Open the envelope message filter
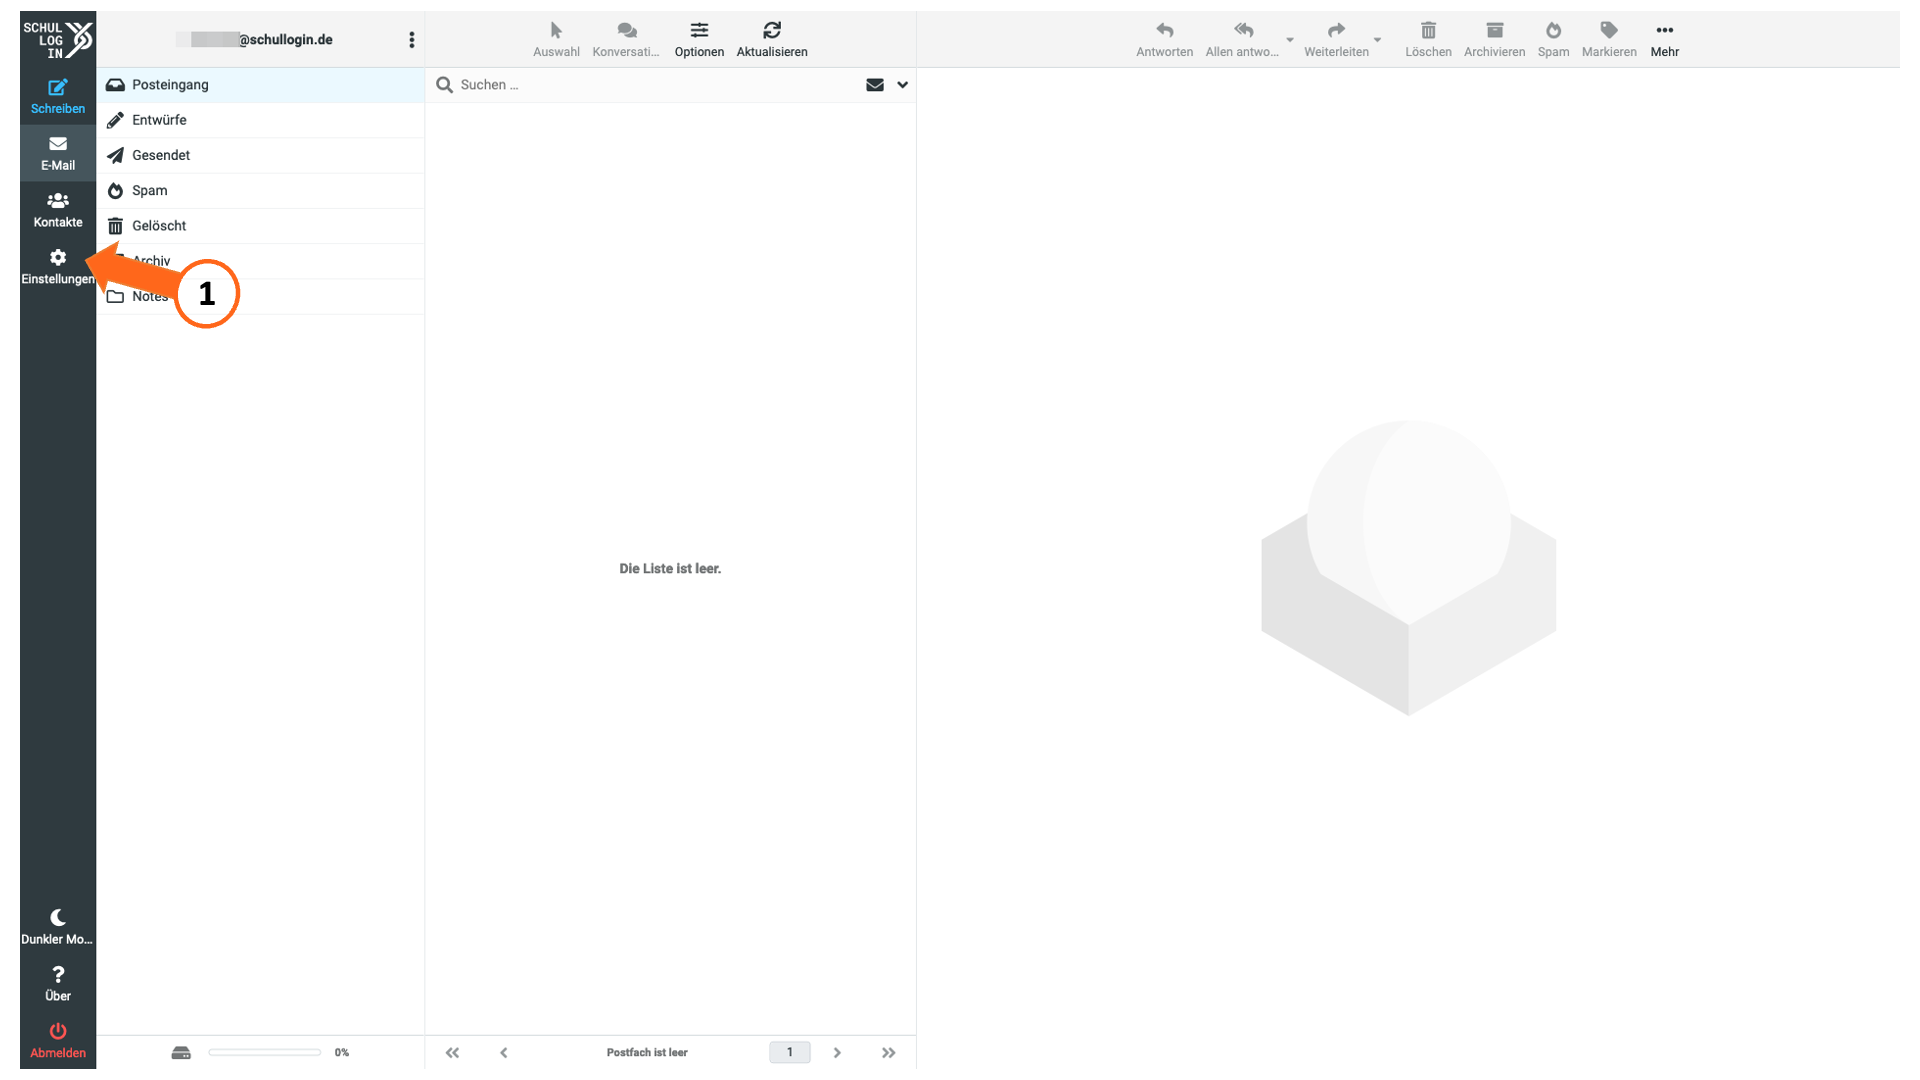1920x1080 pixels. (x=875, y=85)
